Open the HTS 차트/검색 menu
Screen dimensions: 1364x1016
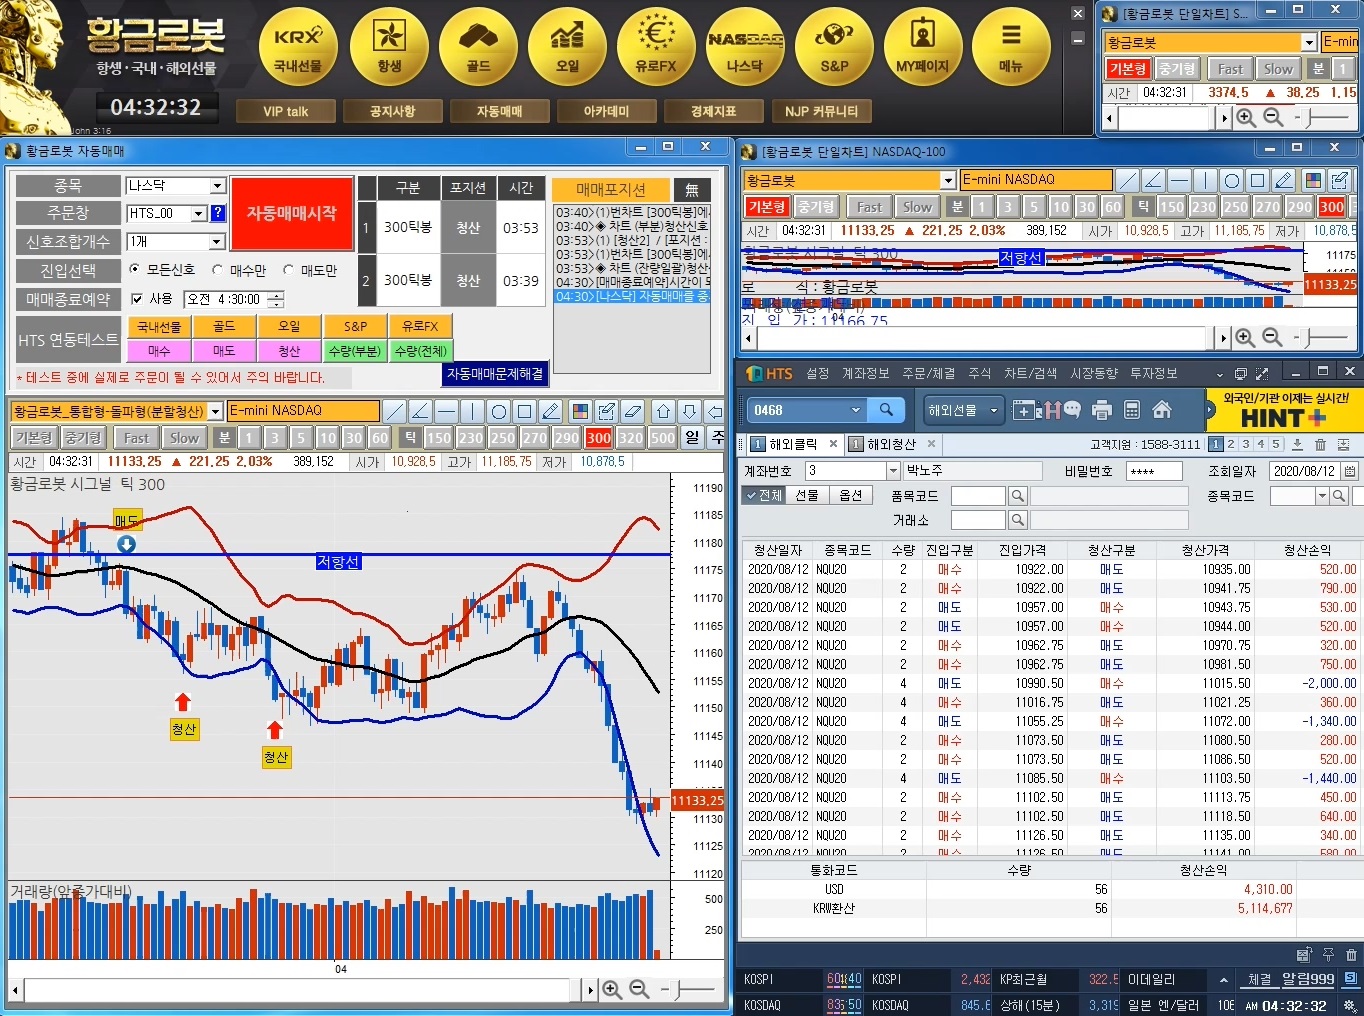[1031, 373]
